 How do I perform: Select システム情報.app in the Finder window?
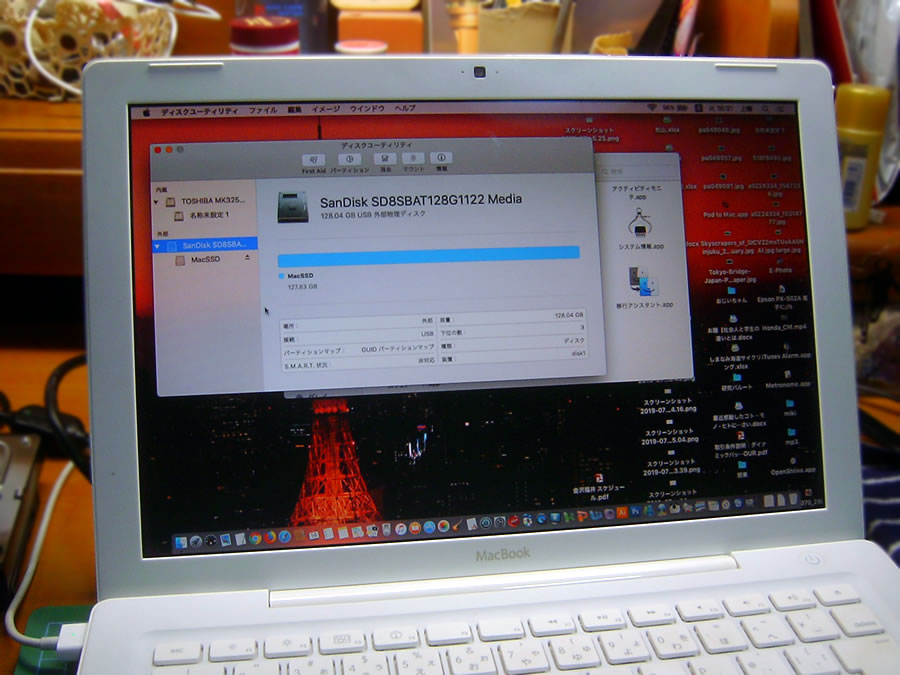click(641, 230)
